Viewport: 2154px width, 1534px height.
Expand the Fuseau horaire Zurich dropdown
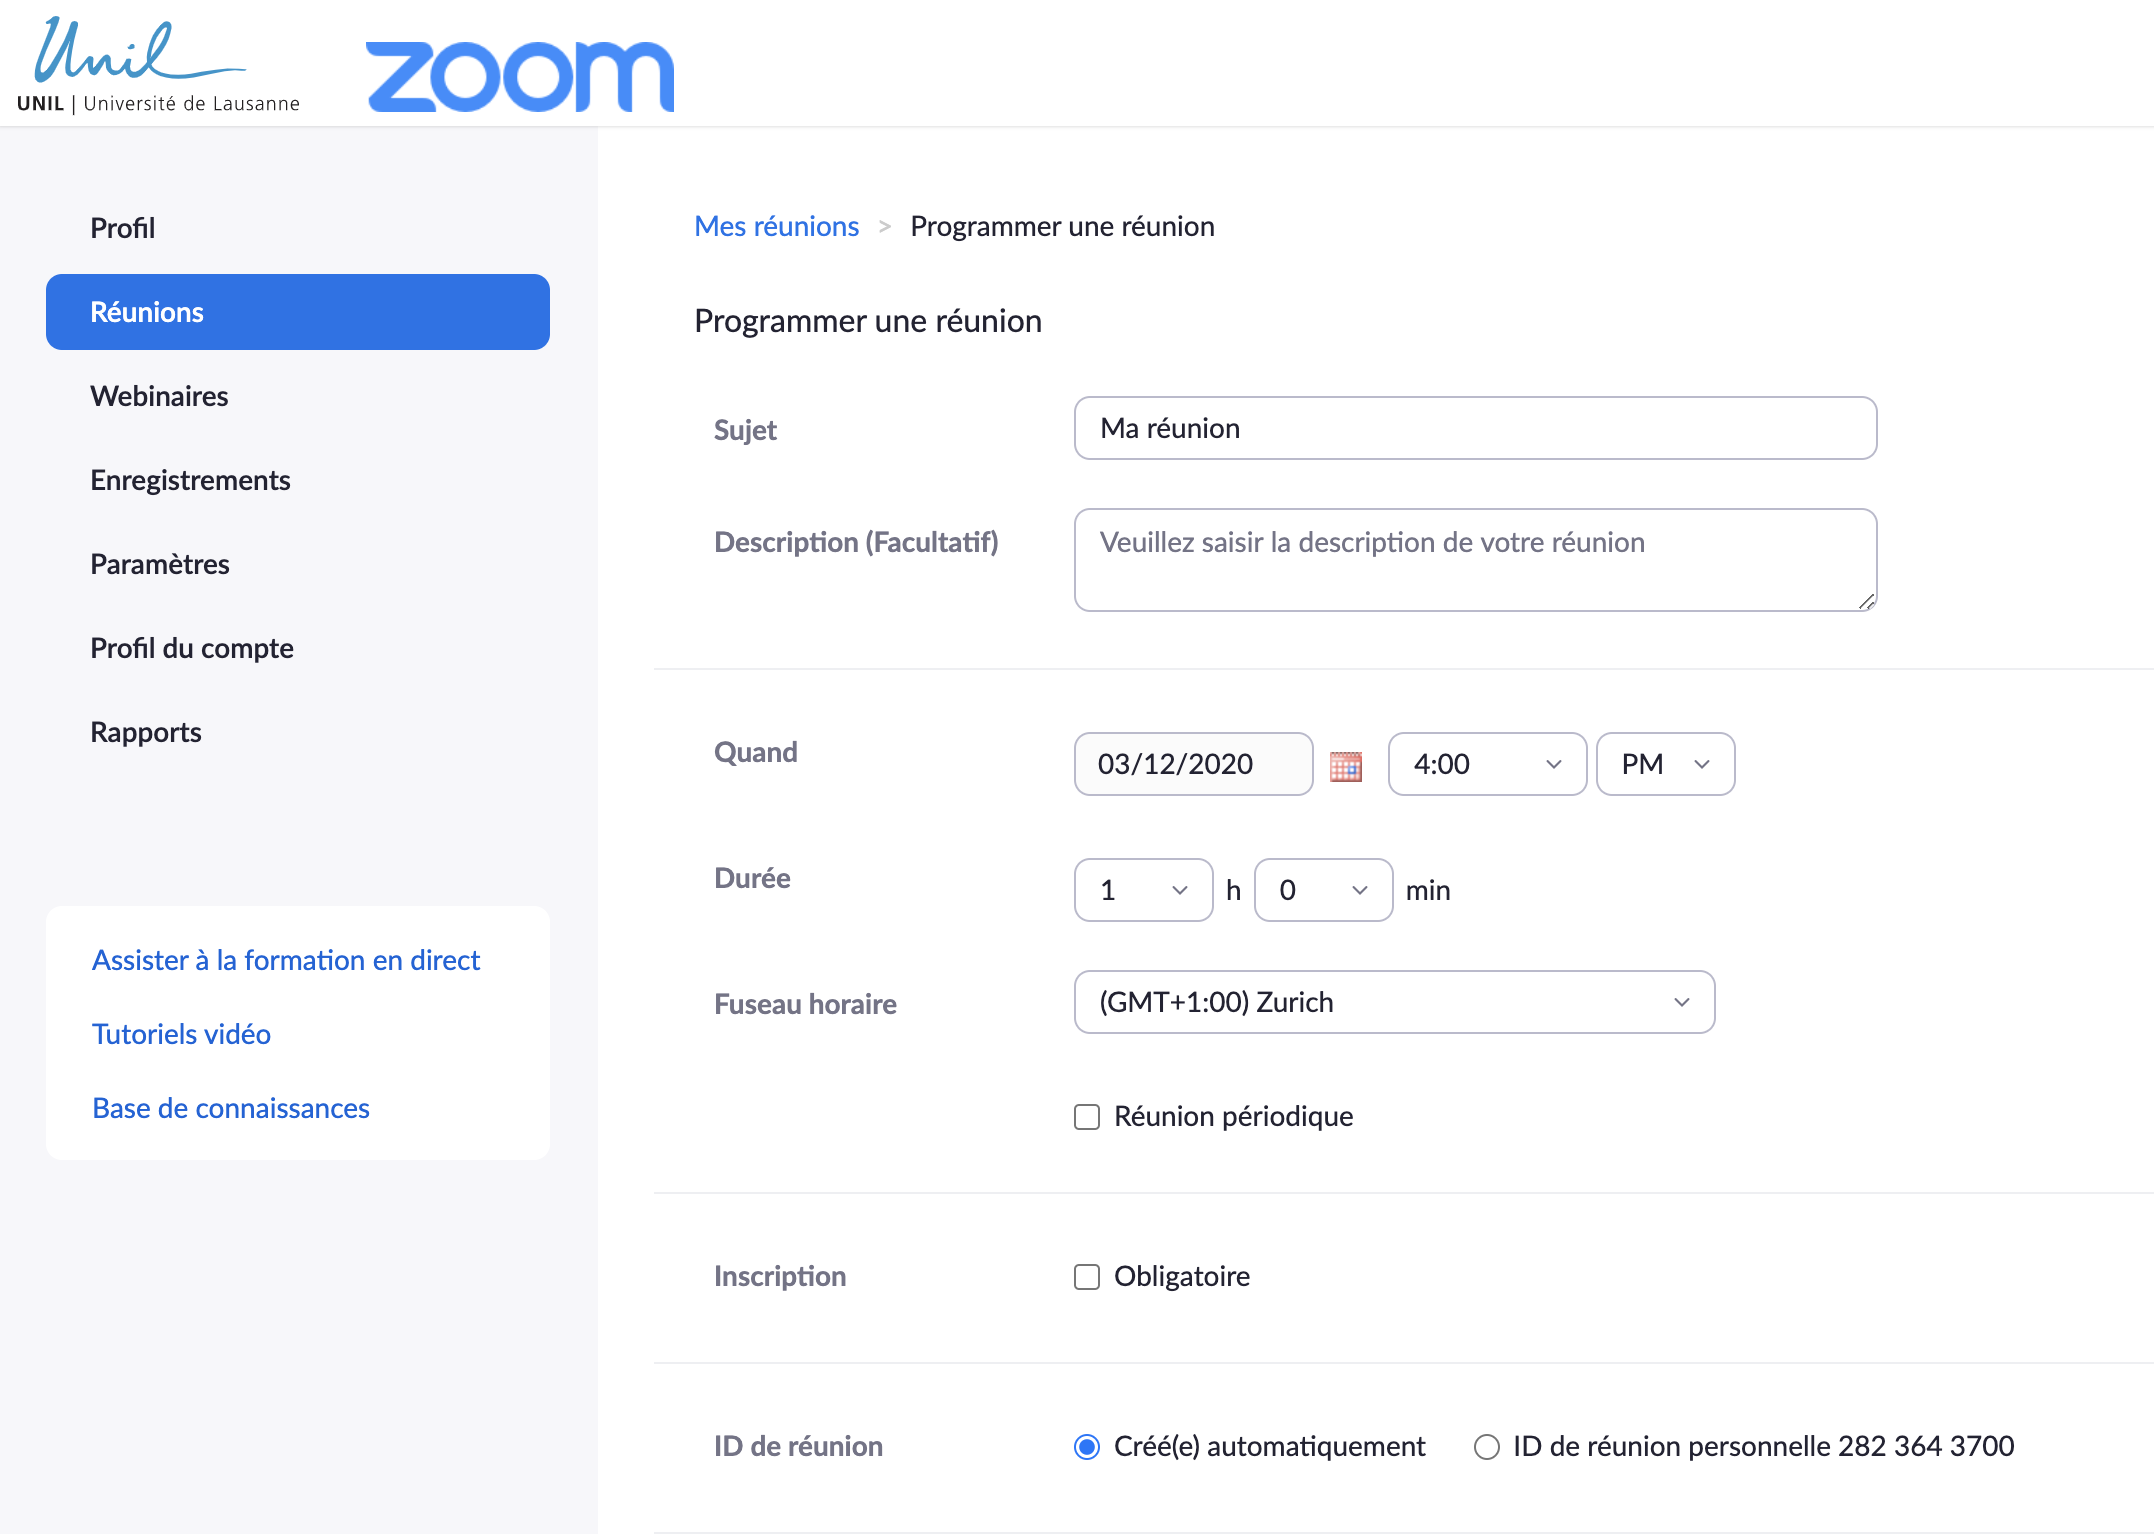click(1394, 1002)
